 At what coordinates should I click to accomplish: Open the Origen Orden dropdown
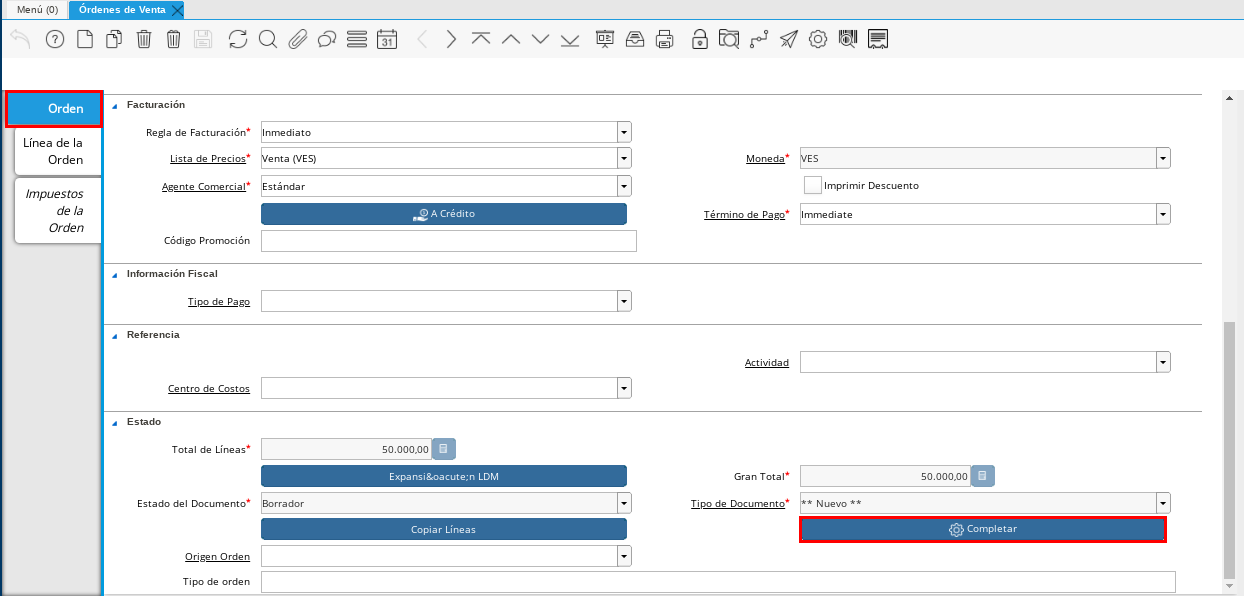click(x=624, y=556)
